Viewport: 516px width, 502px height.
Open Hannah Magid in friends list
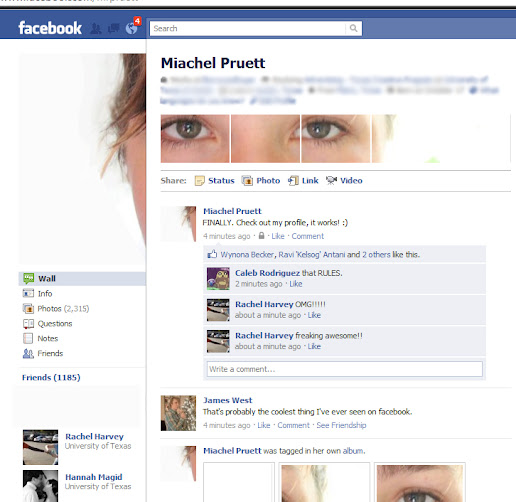(x=94, y=477)
